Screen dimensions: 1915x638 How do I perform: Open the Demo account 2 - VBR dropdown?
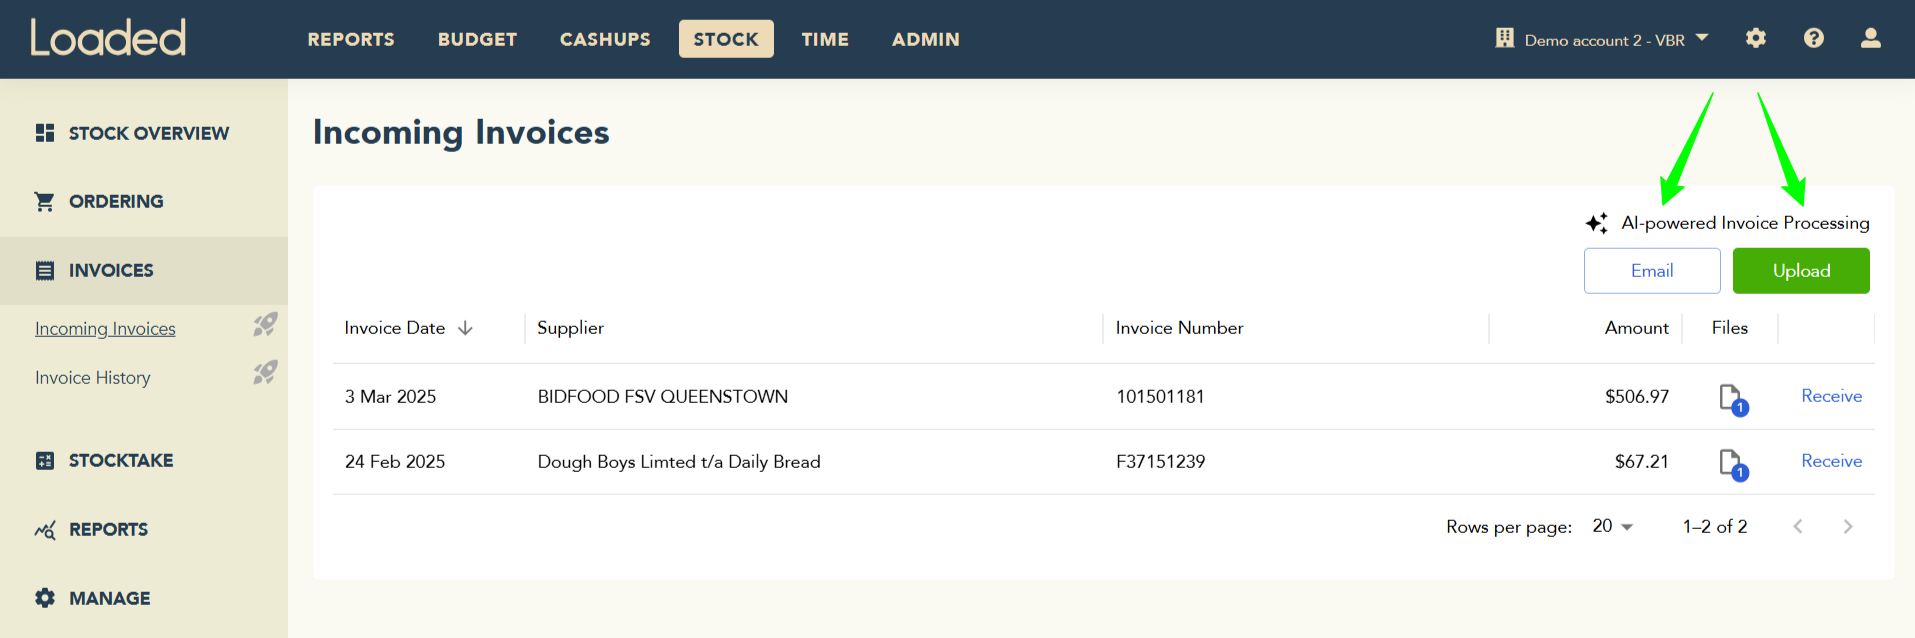tap(1604, 40)
